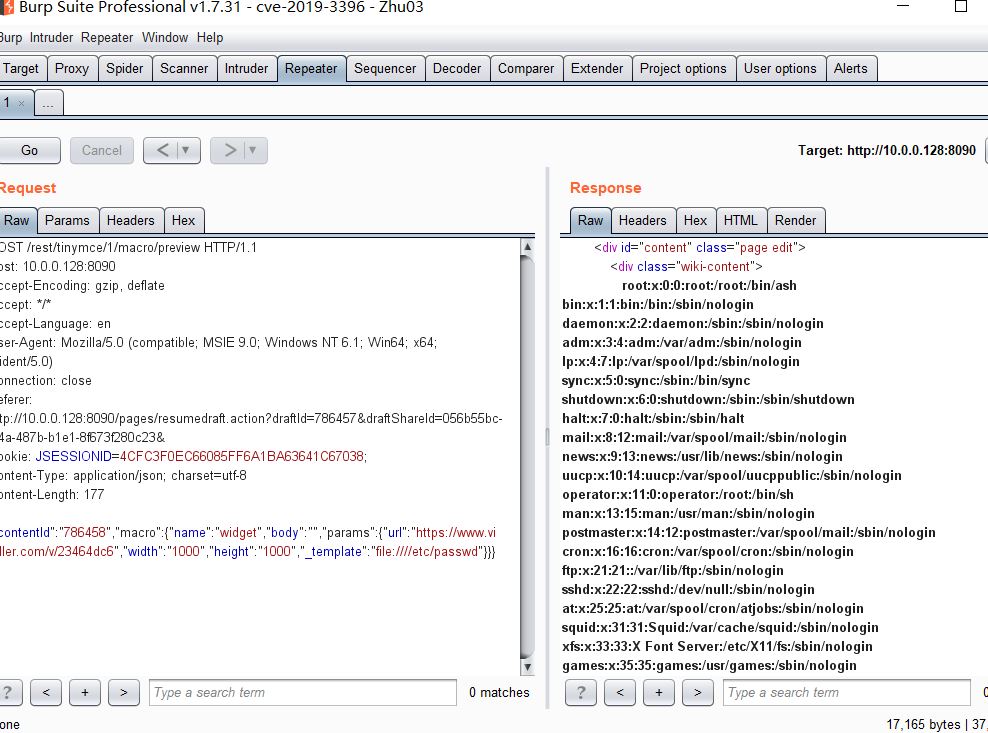Send the request with the Go button

coord(29,150)
